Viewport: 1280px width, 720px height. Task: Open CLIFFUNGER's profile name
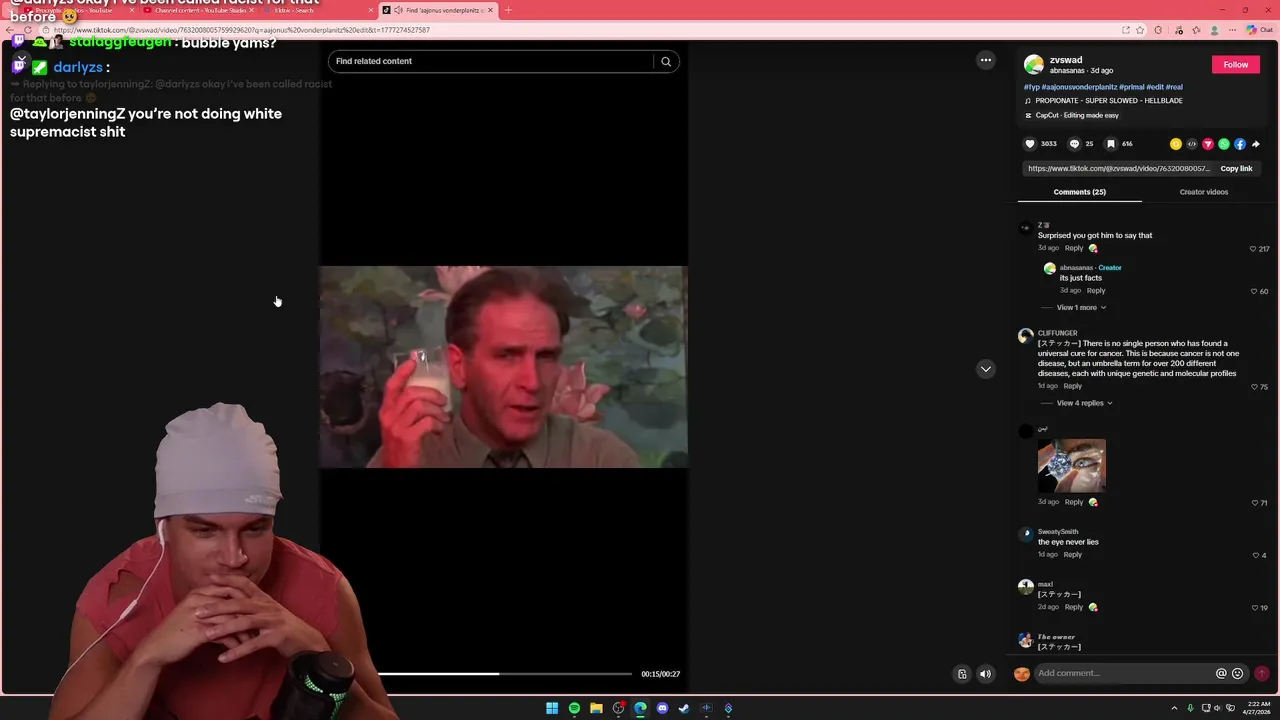1057,333
